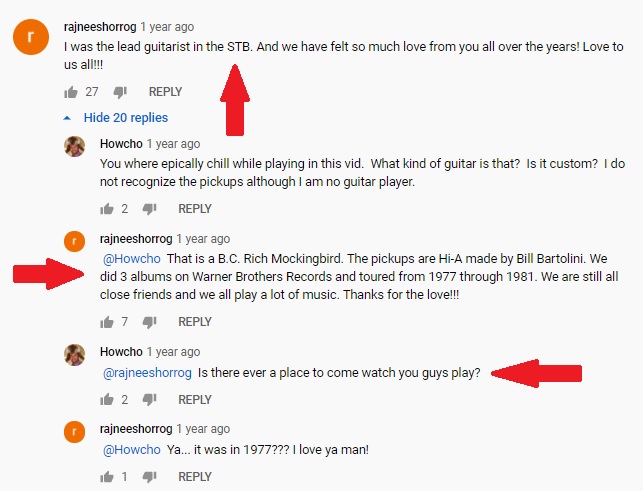Viewport: 643px width, 491px height.
Task: Click rajneeshorrog's orange avatar on top comment
Action: click(31, 38)
